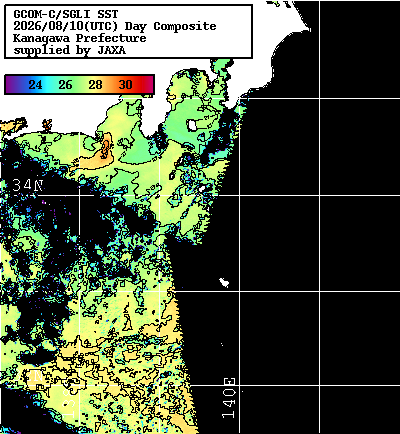The image size is (400, 434).
Task: Click the Day Composite text
Action: pos(170,26)
